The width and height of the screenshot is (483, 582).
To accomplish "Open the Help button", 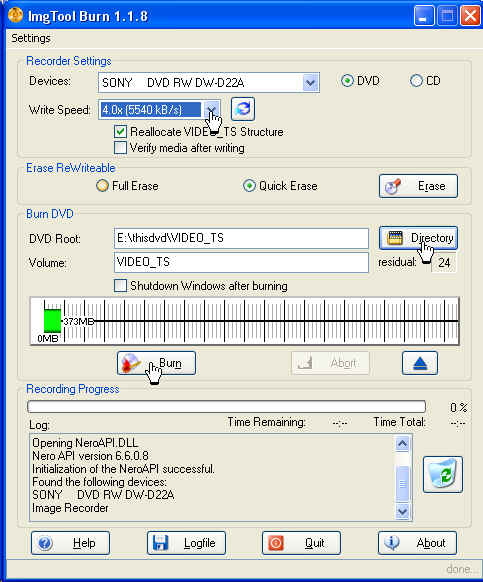I will (x=70, y=543).
